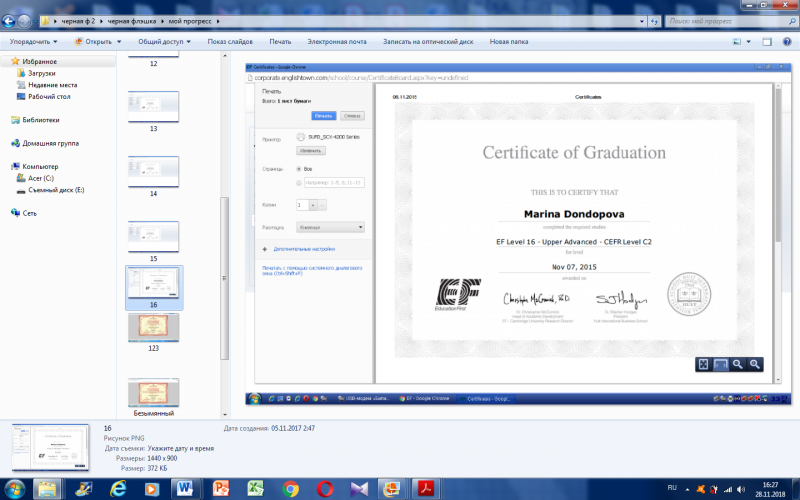Select the image thumbnail labeled 14

pyautogui.click(x=153, y=171)
